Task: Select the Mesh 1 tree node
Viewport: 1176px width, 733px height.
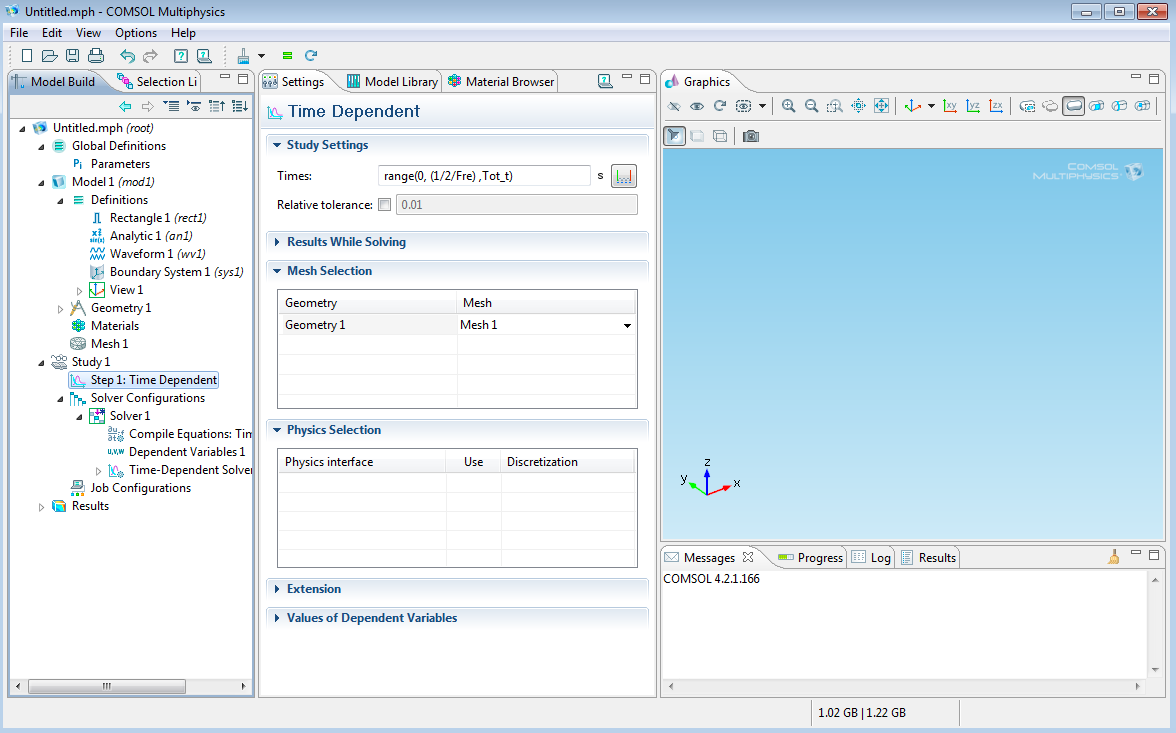Action: click(x=110, y=344)
